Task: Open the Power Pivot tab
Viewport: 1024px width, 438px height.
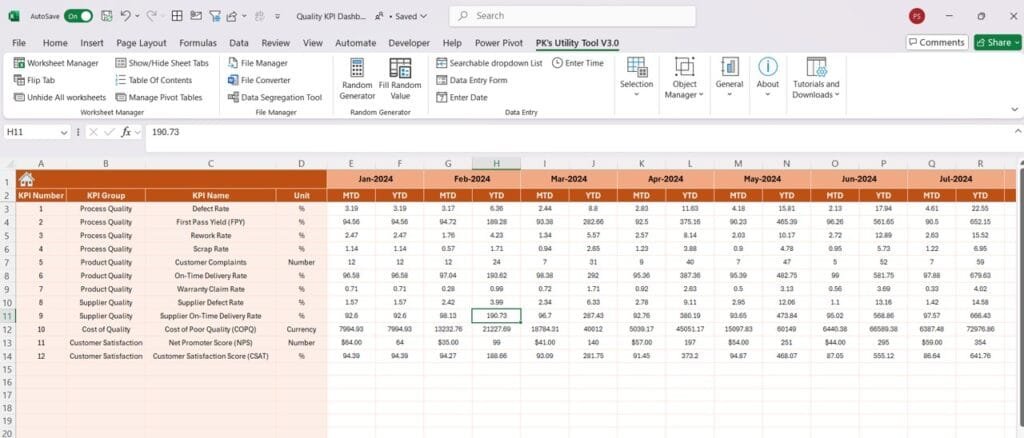Action: coord(499,42)
